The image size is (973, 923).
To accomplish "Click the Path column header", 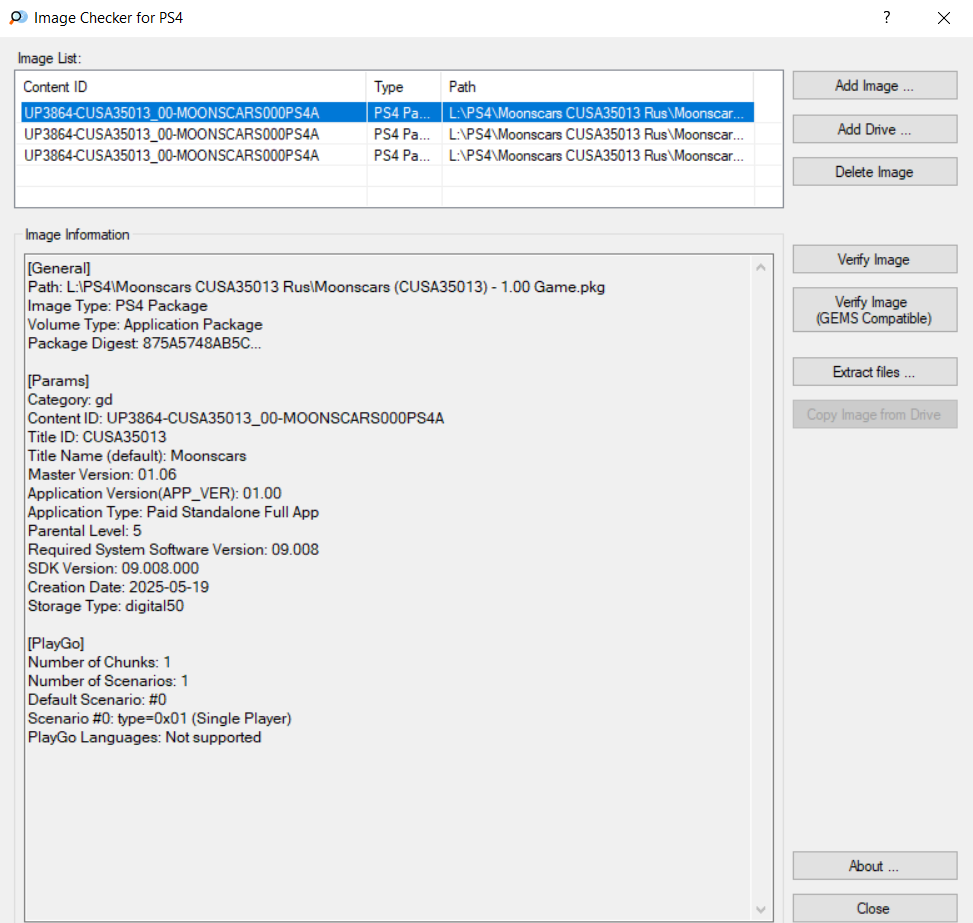I will point(597,87).
